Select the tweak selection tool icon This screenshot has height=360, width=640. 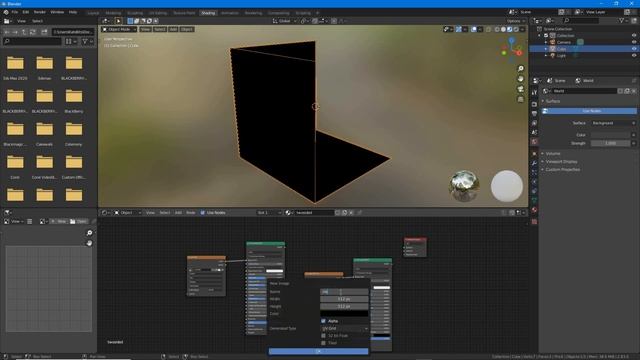coord(118,21)
